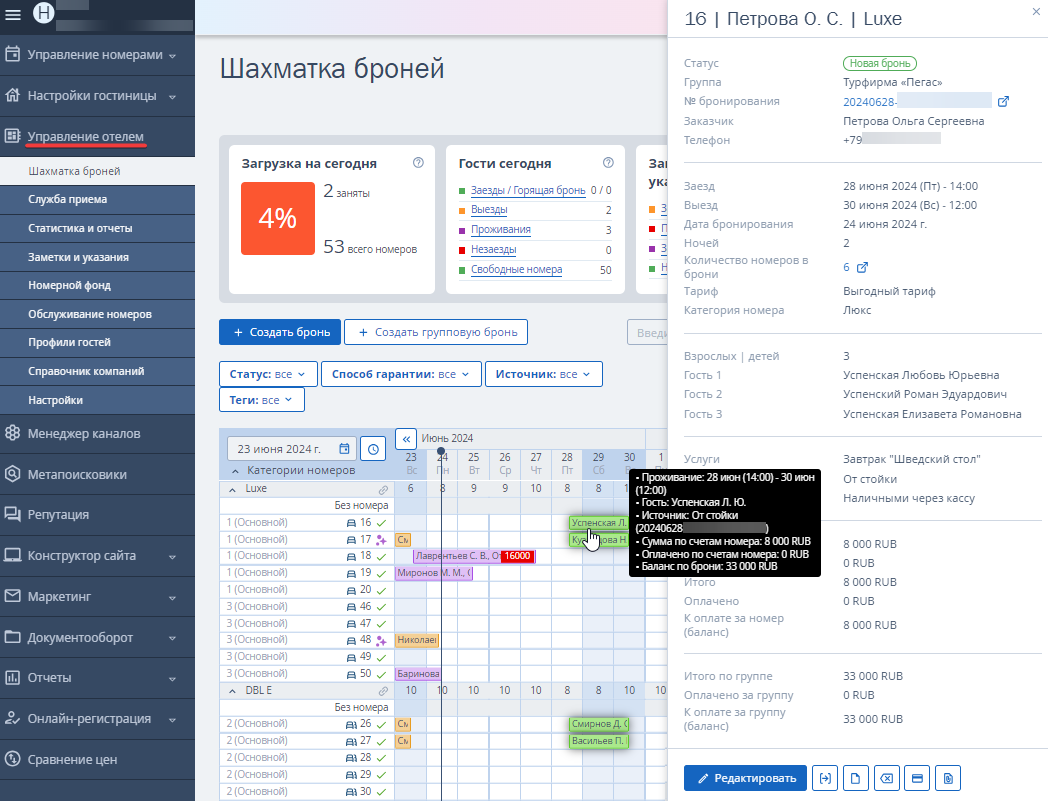Click calendar icon in the date field
Screen dimensions: 1048x801
click(x=344, y=449)
